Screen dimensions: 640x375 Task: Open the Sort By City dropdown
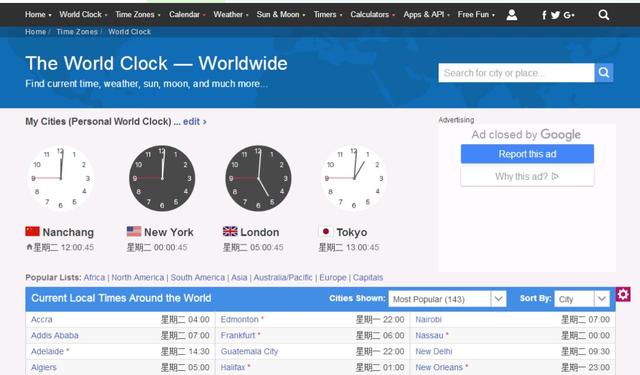[x=582, y=299]
